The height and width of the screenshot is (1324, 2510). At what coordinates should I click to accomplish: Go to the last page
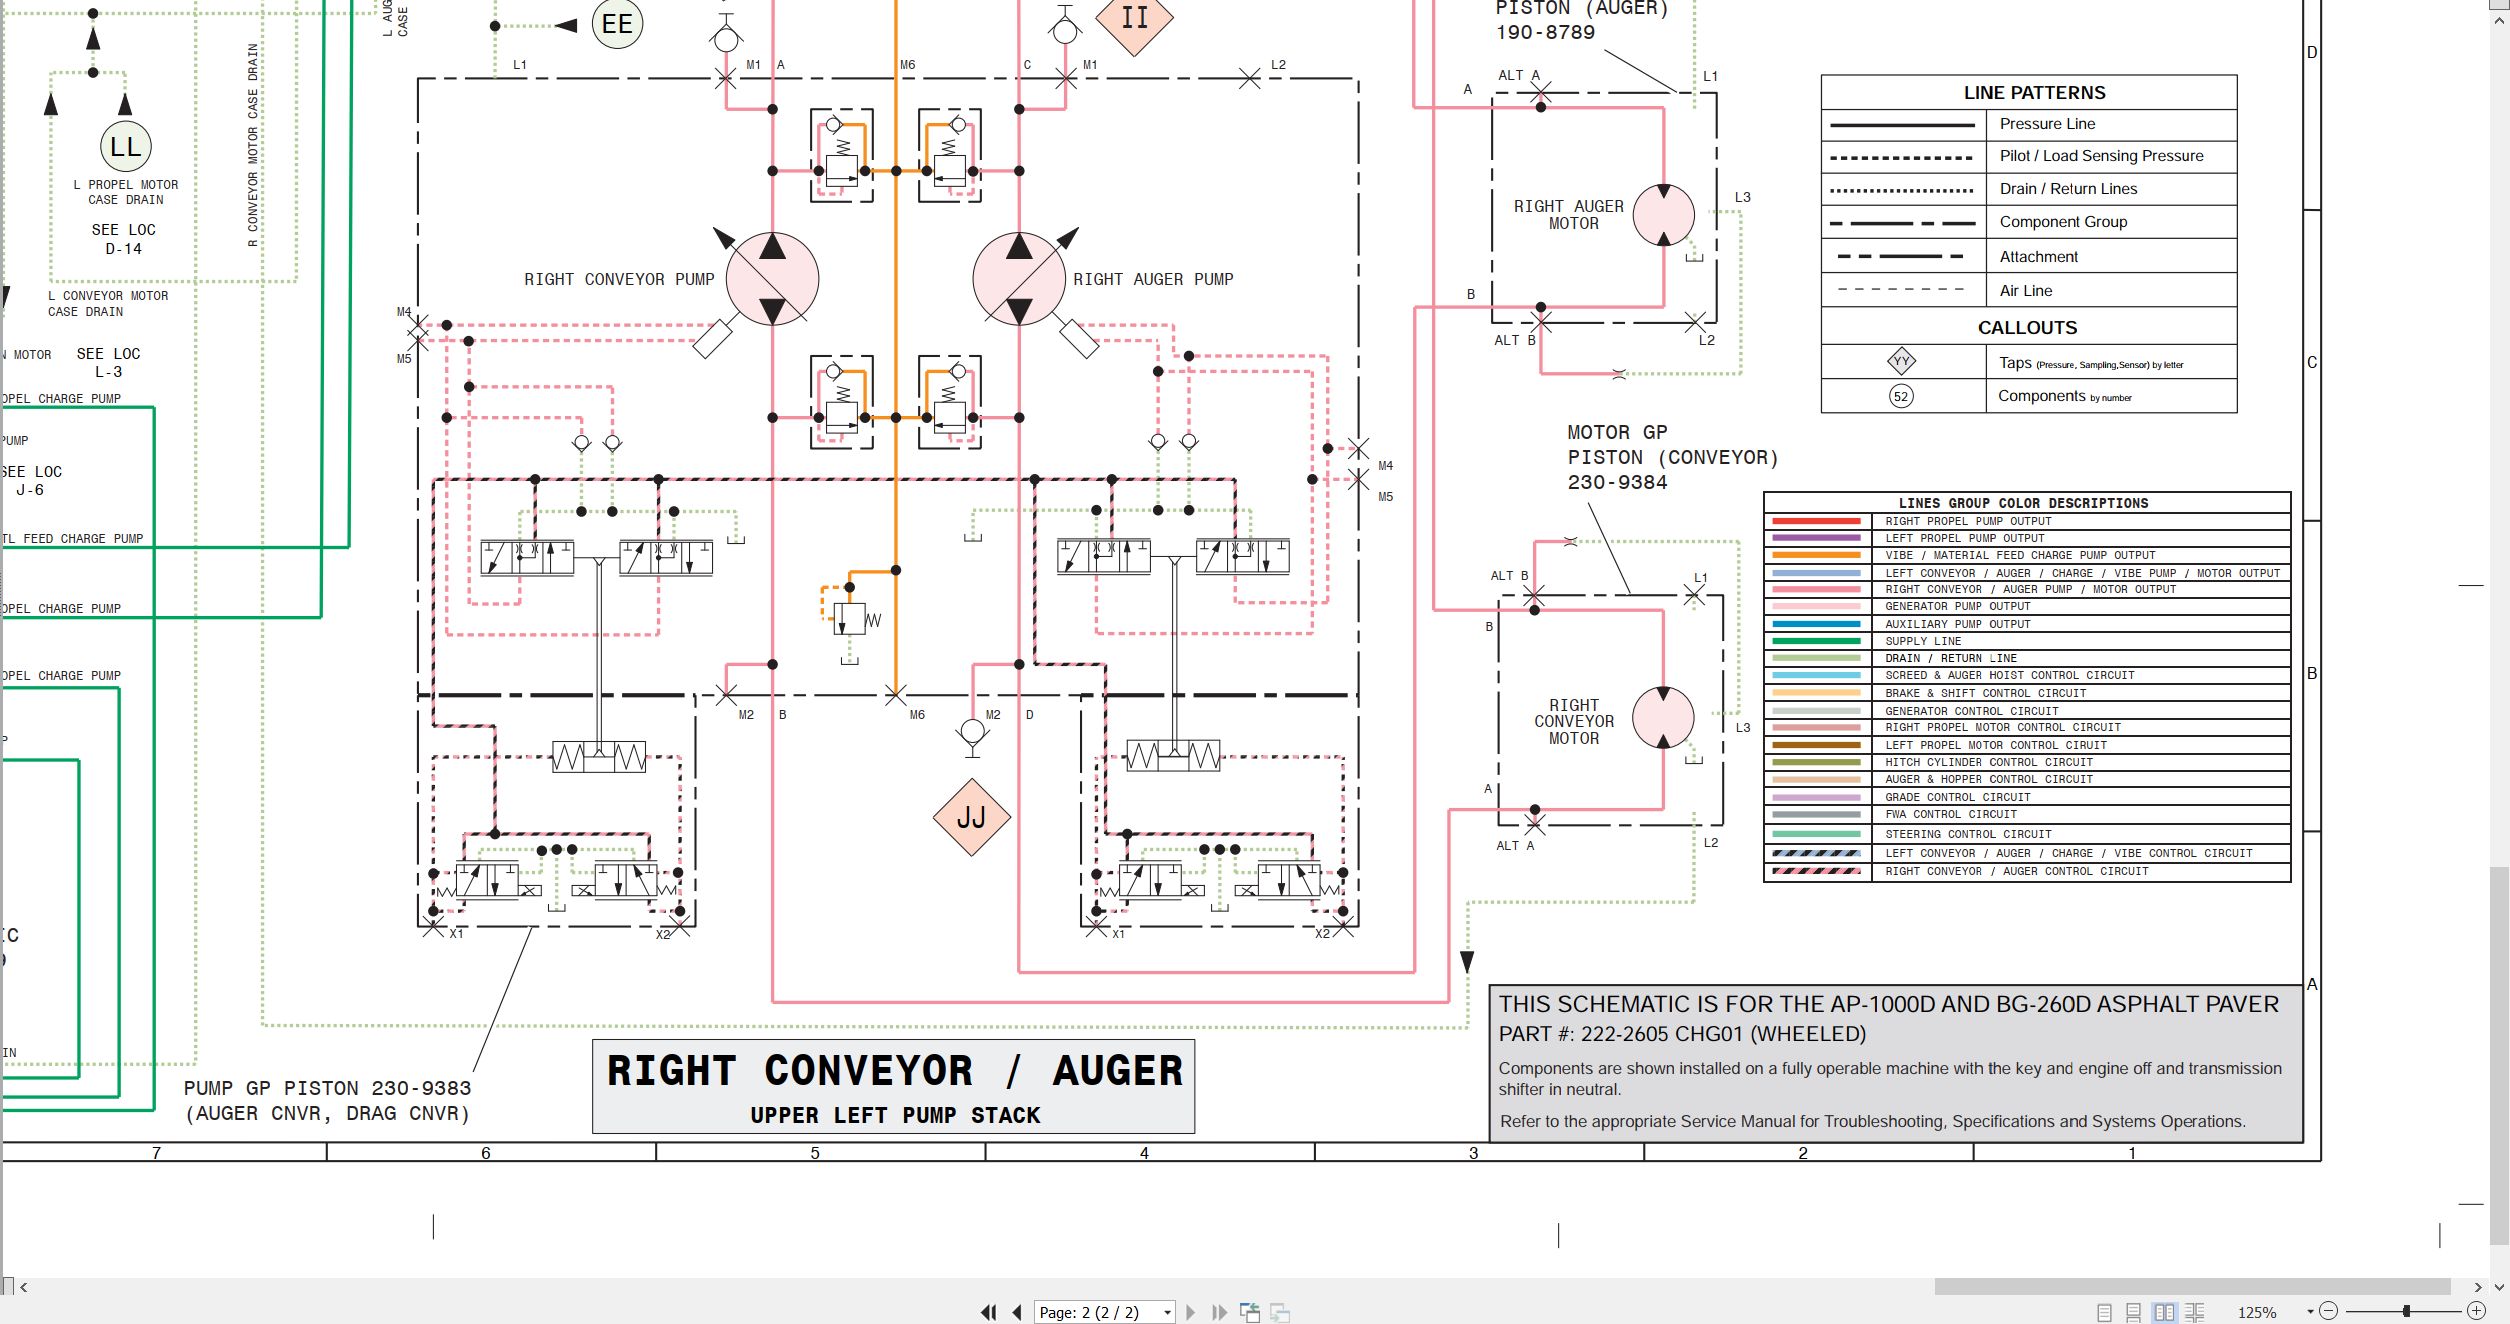[1219, 1312]
